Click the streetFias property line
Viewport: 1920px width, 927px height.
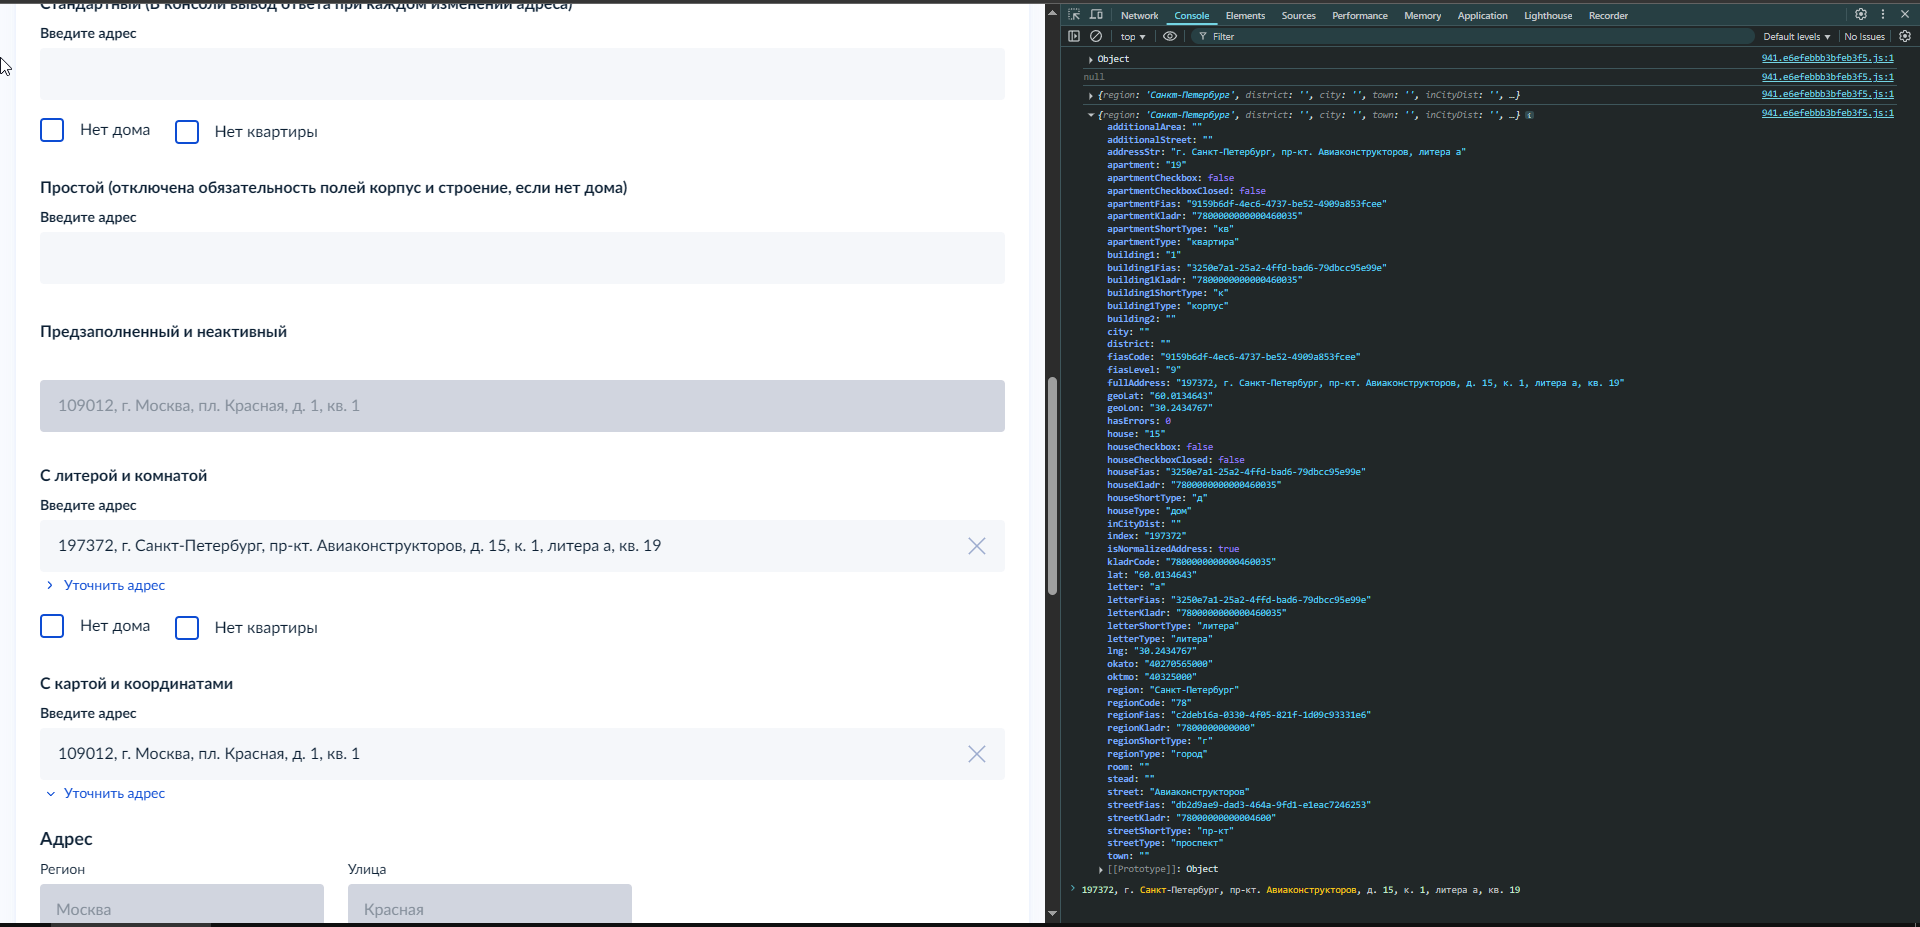(1238, 805)
